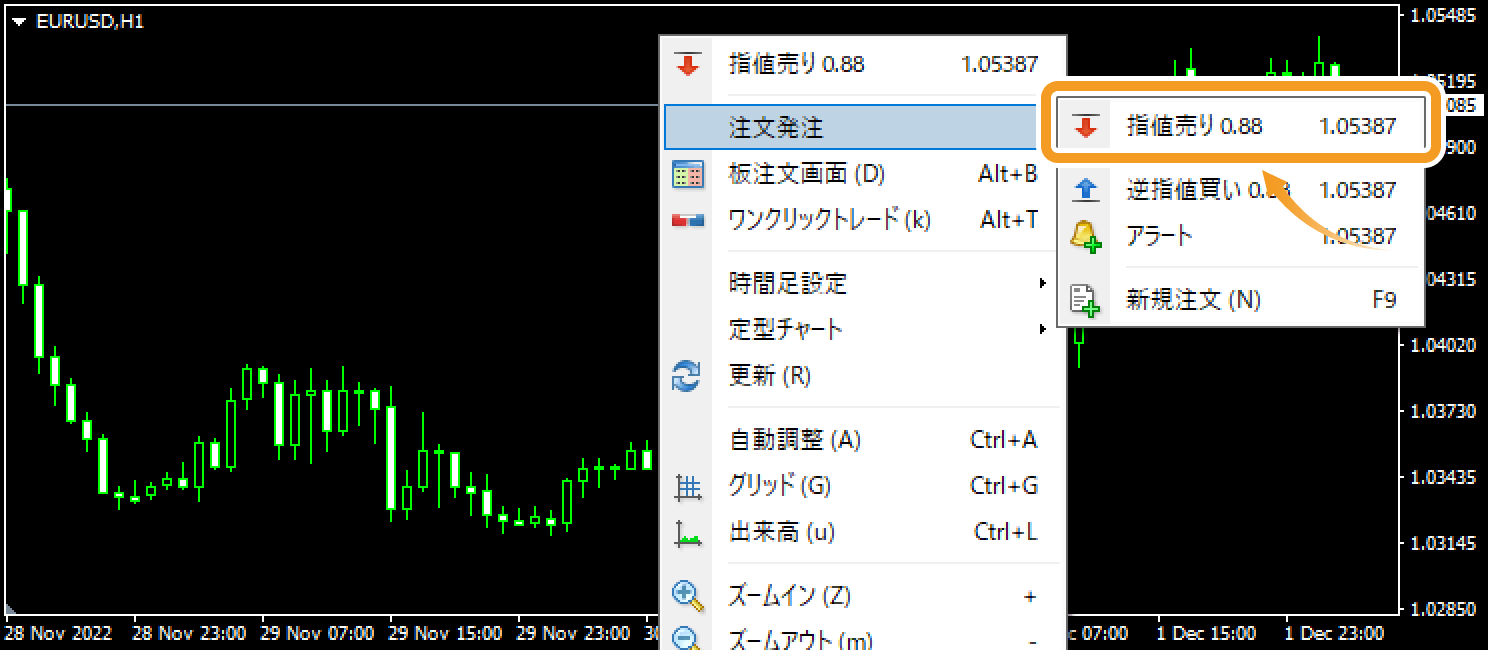Open 定型チャート menu entry
Viewport: 1488px width, 650px height.
pyautogui.click(x=862, y=329)
